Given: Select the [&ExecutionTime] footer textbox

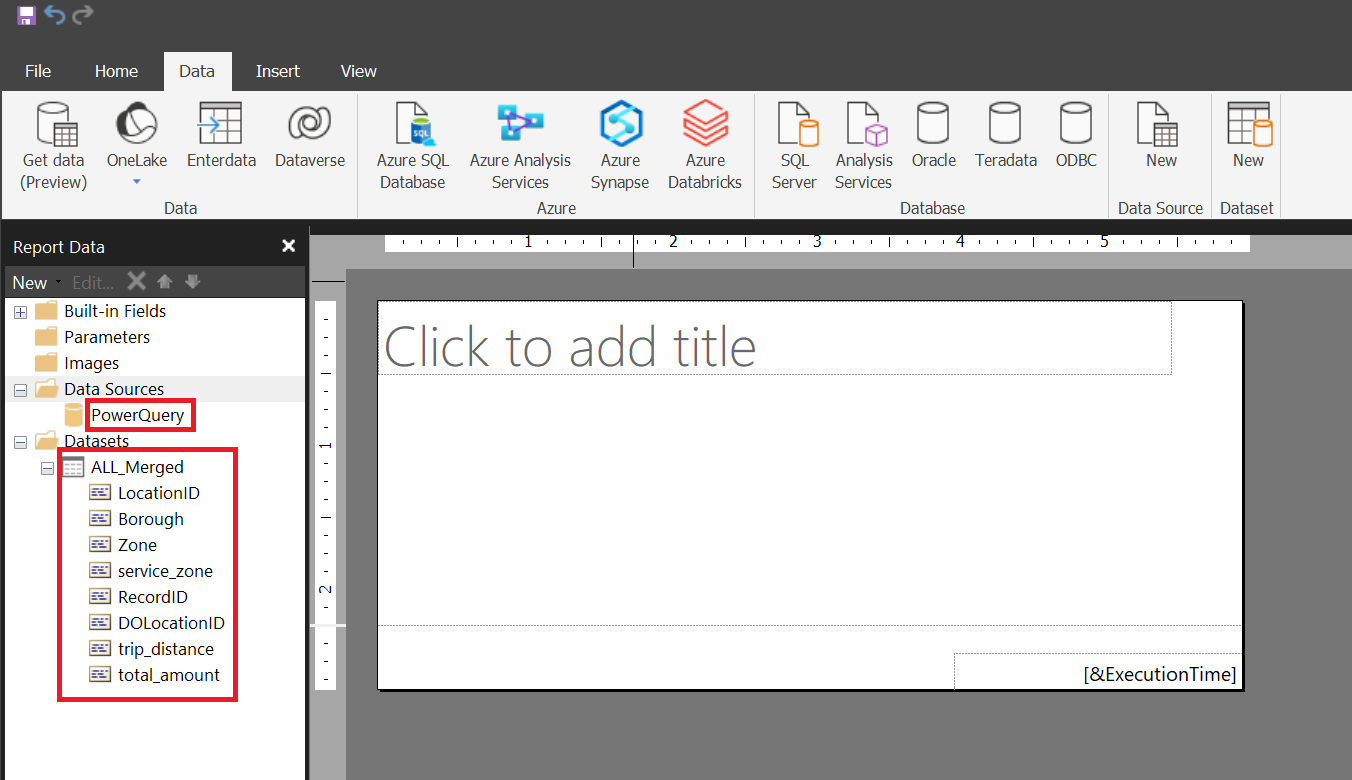Looking at the screenshot, I should pos(1098,671).
